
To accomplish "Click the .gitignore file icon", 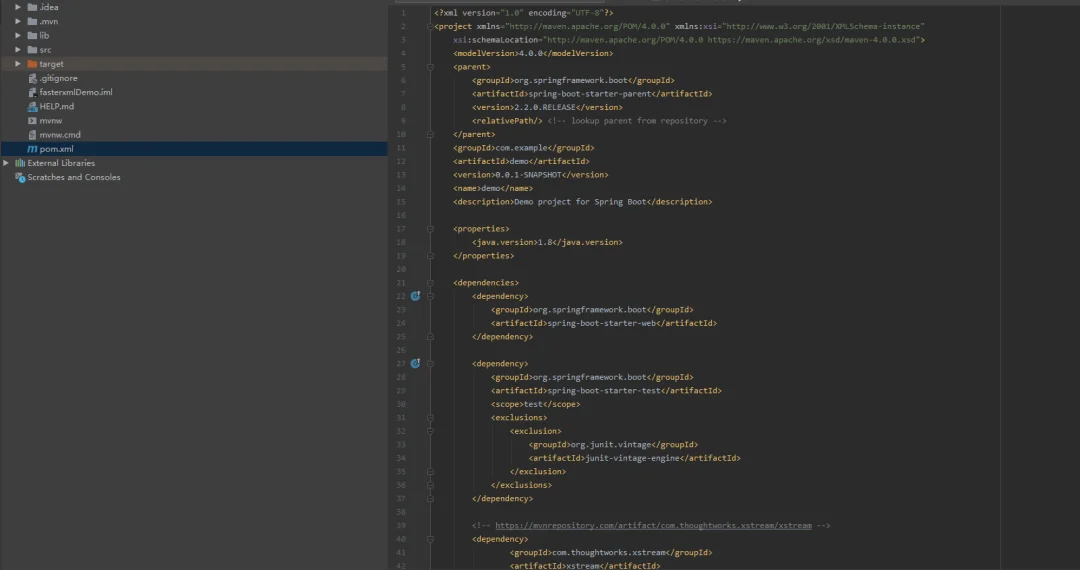I will click(x=32, y=78).
